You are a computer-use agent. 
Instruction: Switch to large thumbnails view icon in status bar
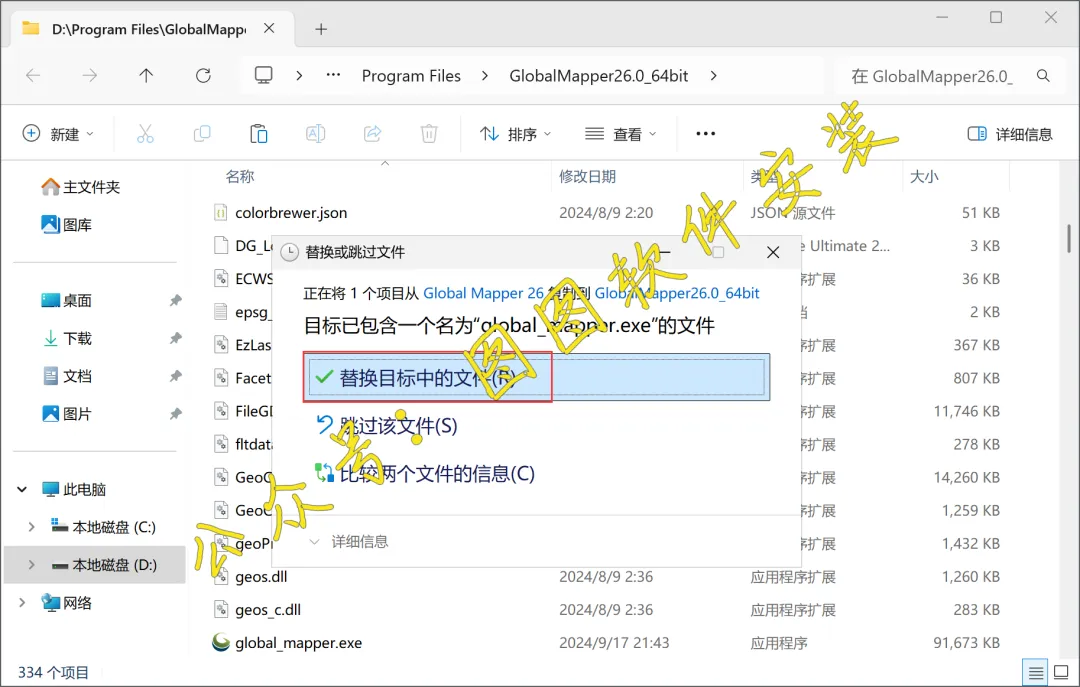[1061, 672]
